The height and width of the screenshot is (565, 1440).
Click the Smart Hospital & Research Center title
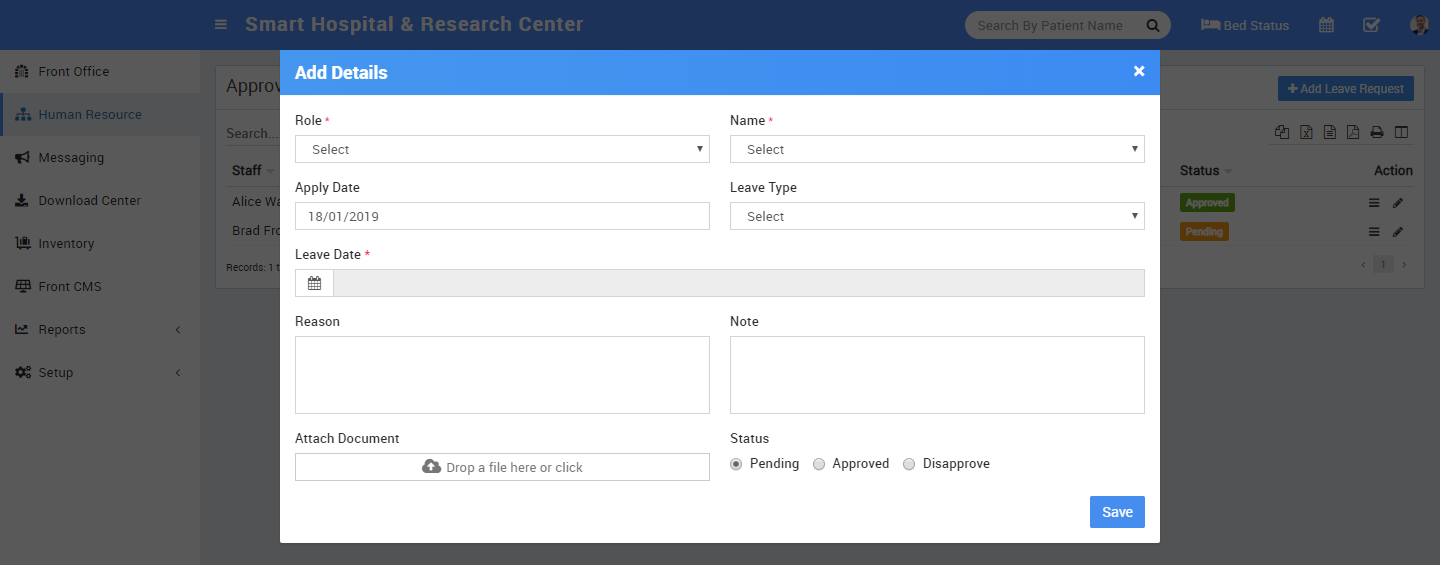point(414,24)
